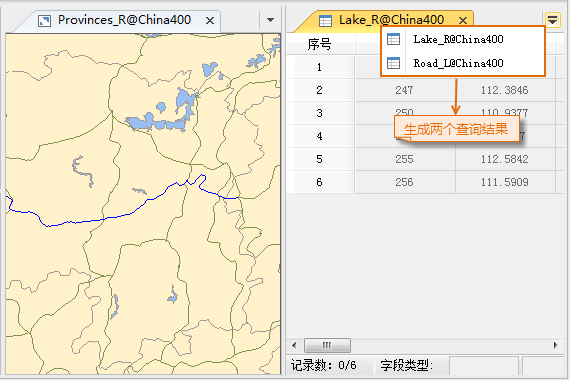
Task: Click the map icon on Provinces_R@China400 tab
Action: [44, 21]
